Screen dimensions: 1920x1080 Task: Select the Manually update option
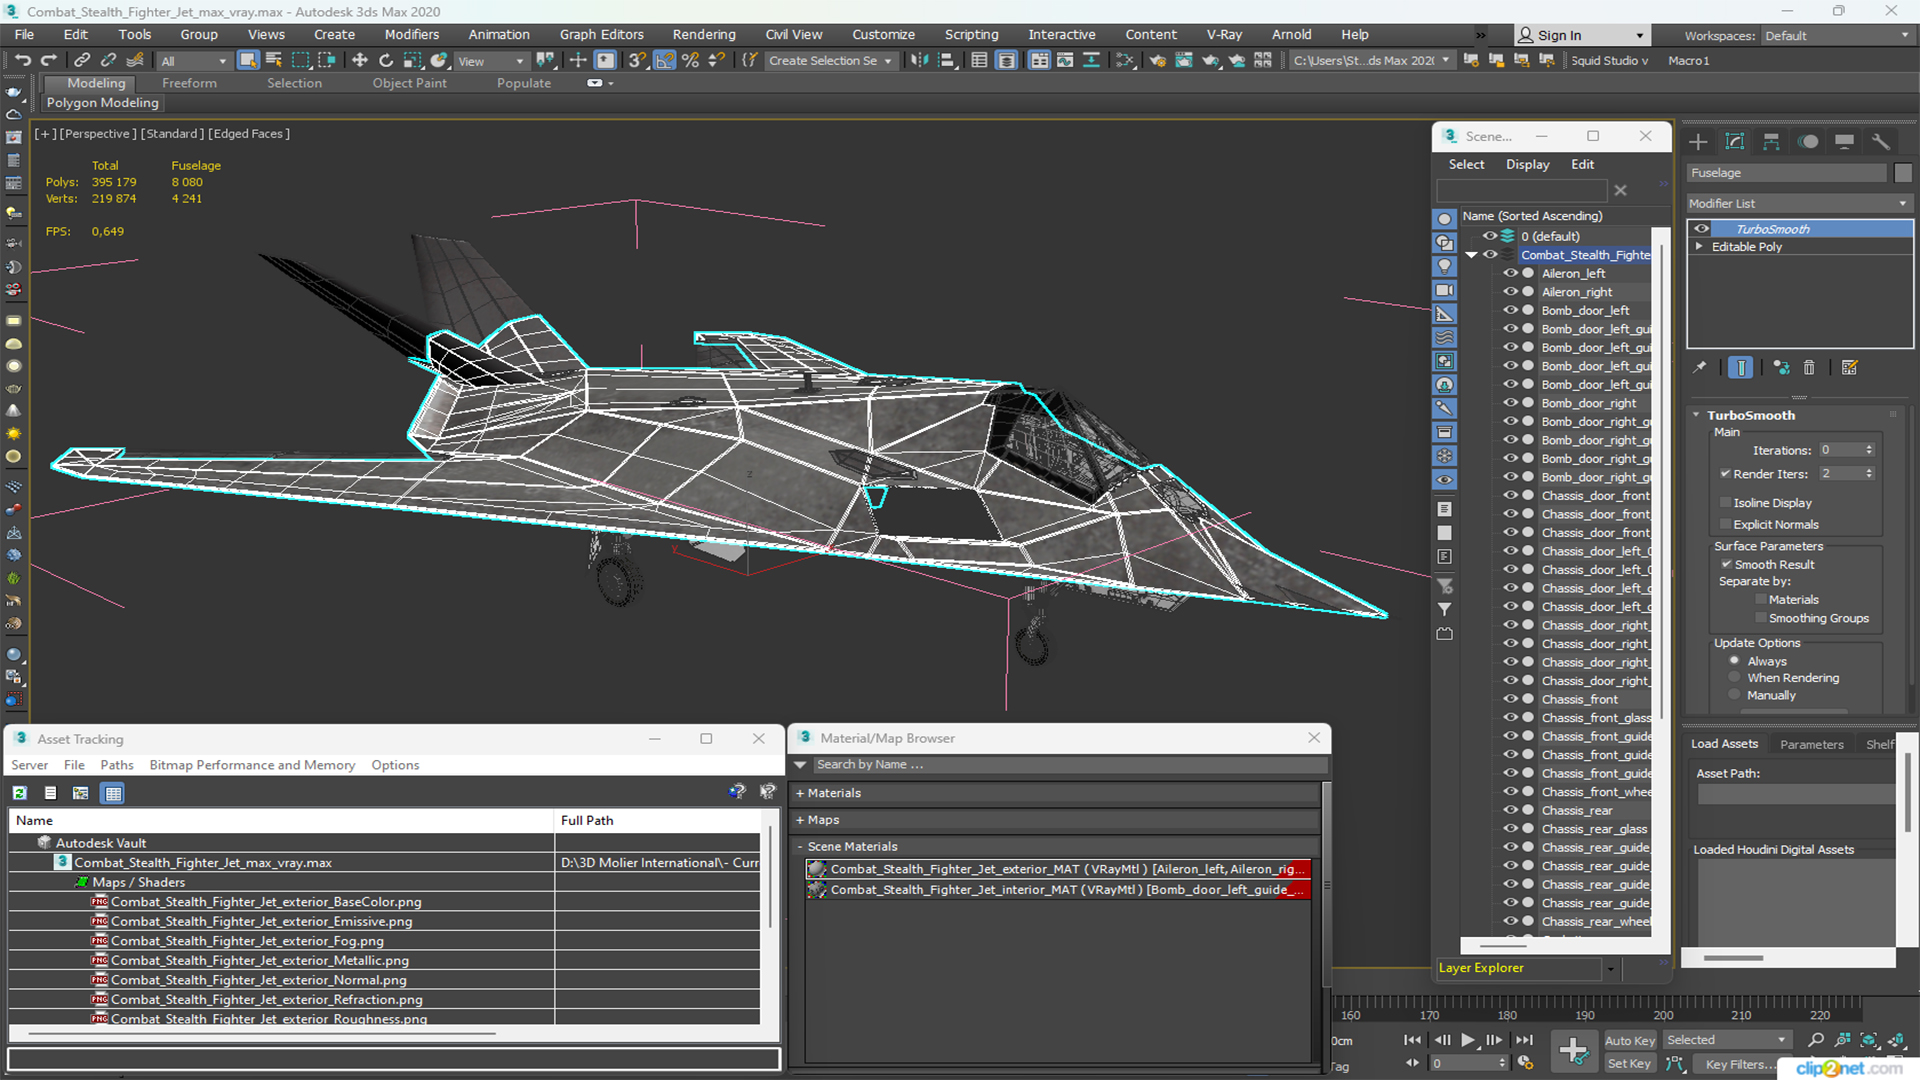[x=1734, y=695]
